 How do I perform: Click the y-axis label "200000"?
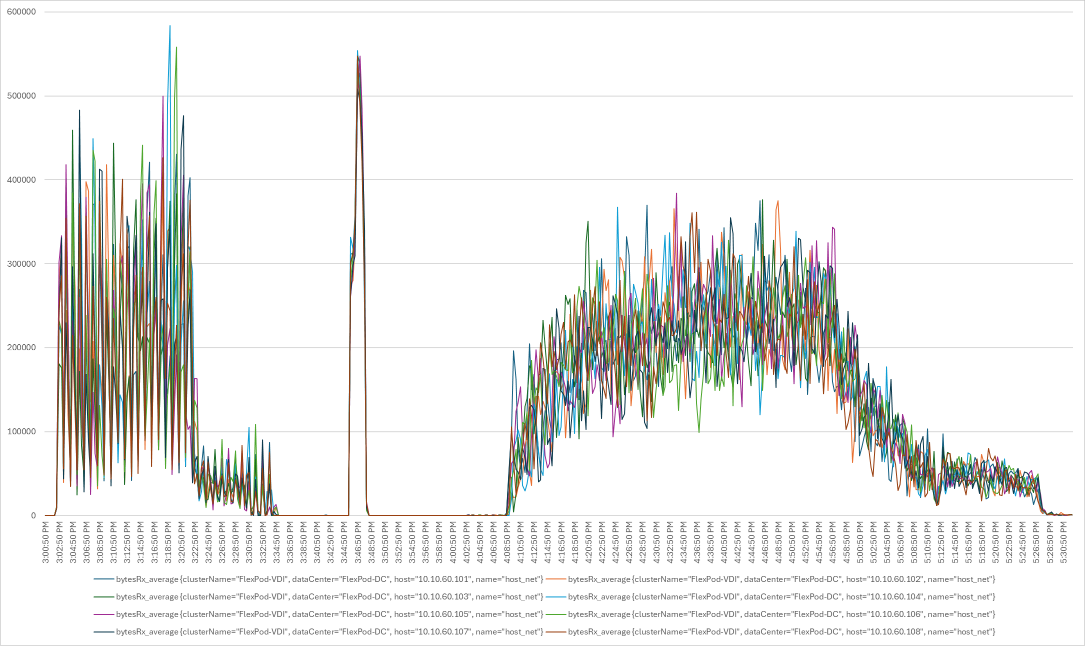[x=21, y=348]
